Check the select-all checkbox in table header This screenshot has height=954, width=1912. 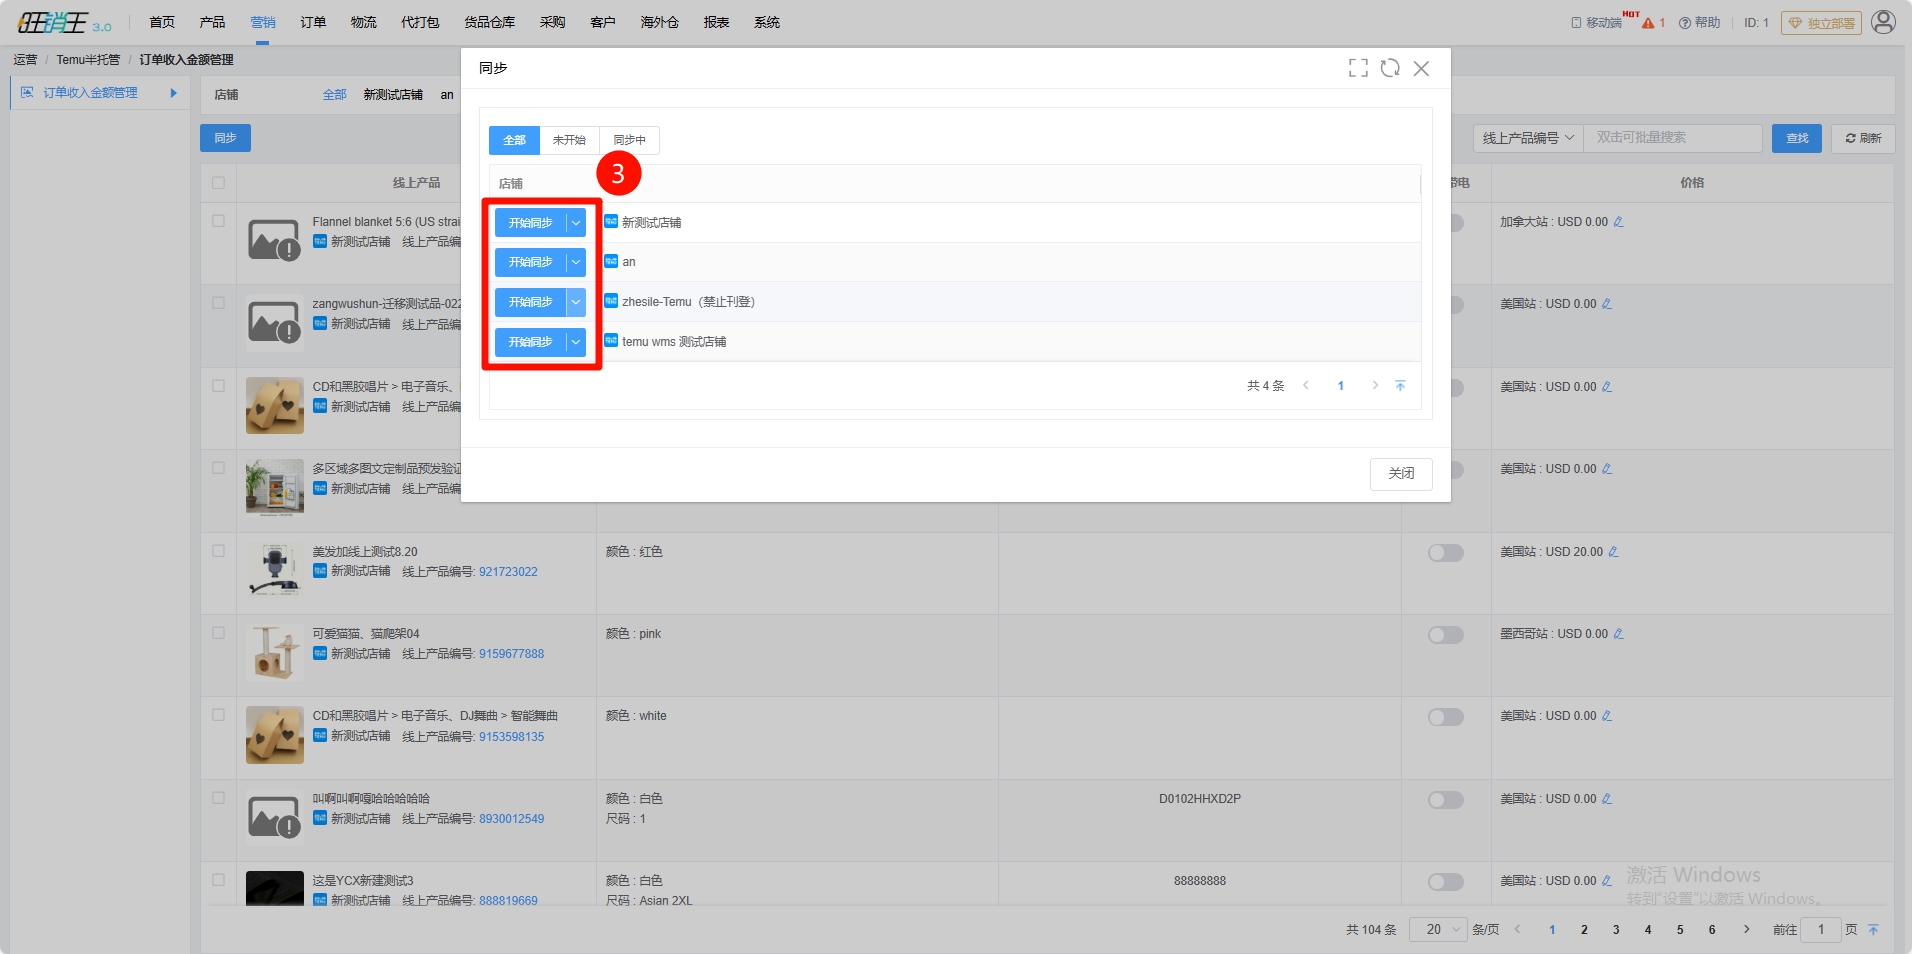[218, 183]
